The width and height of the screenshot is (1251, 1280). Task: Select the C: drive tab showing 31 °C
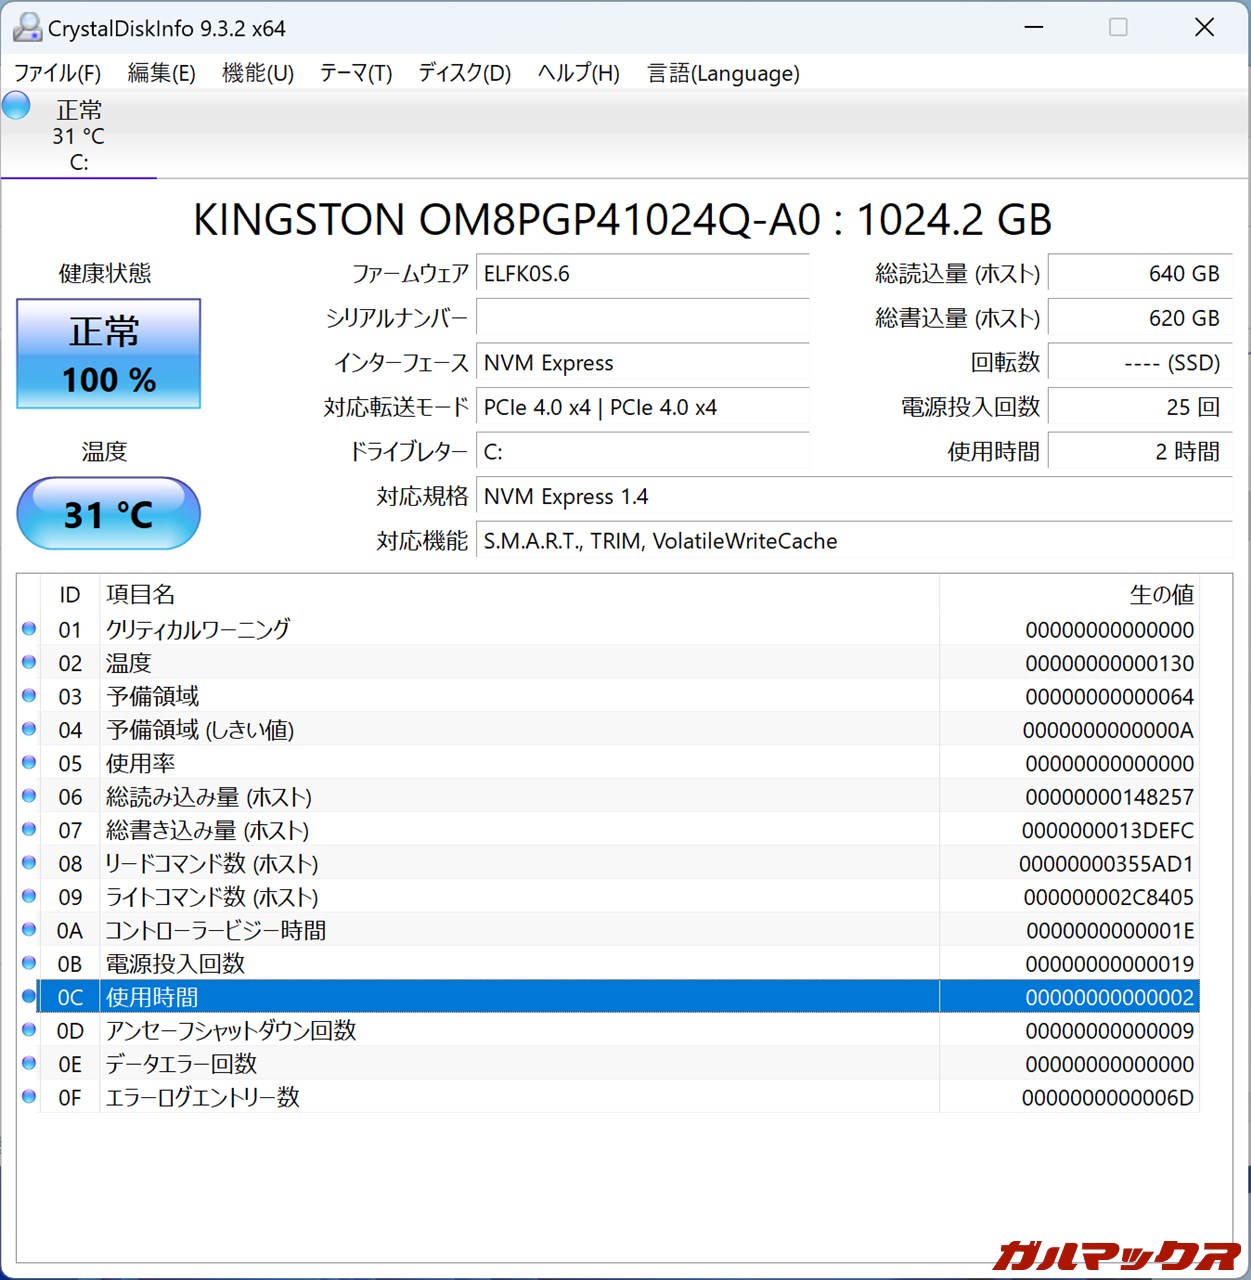[78, 136]
